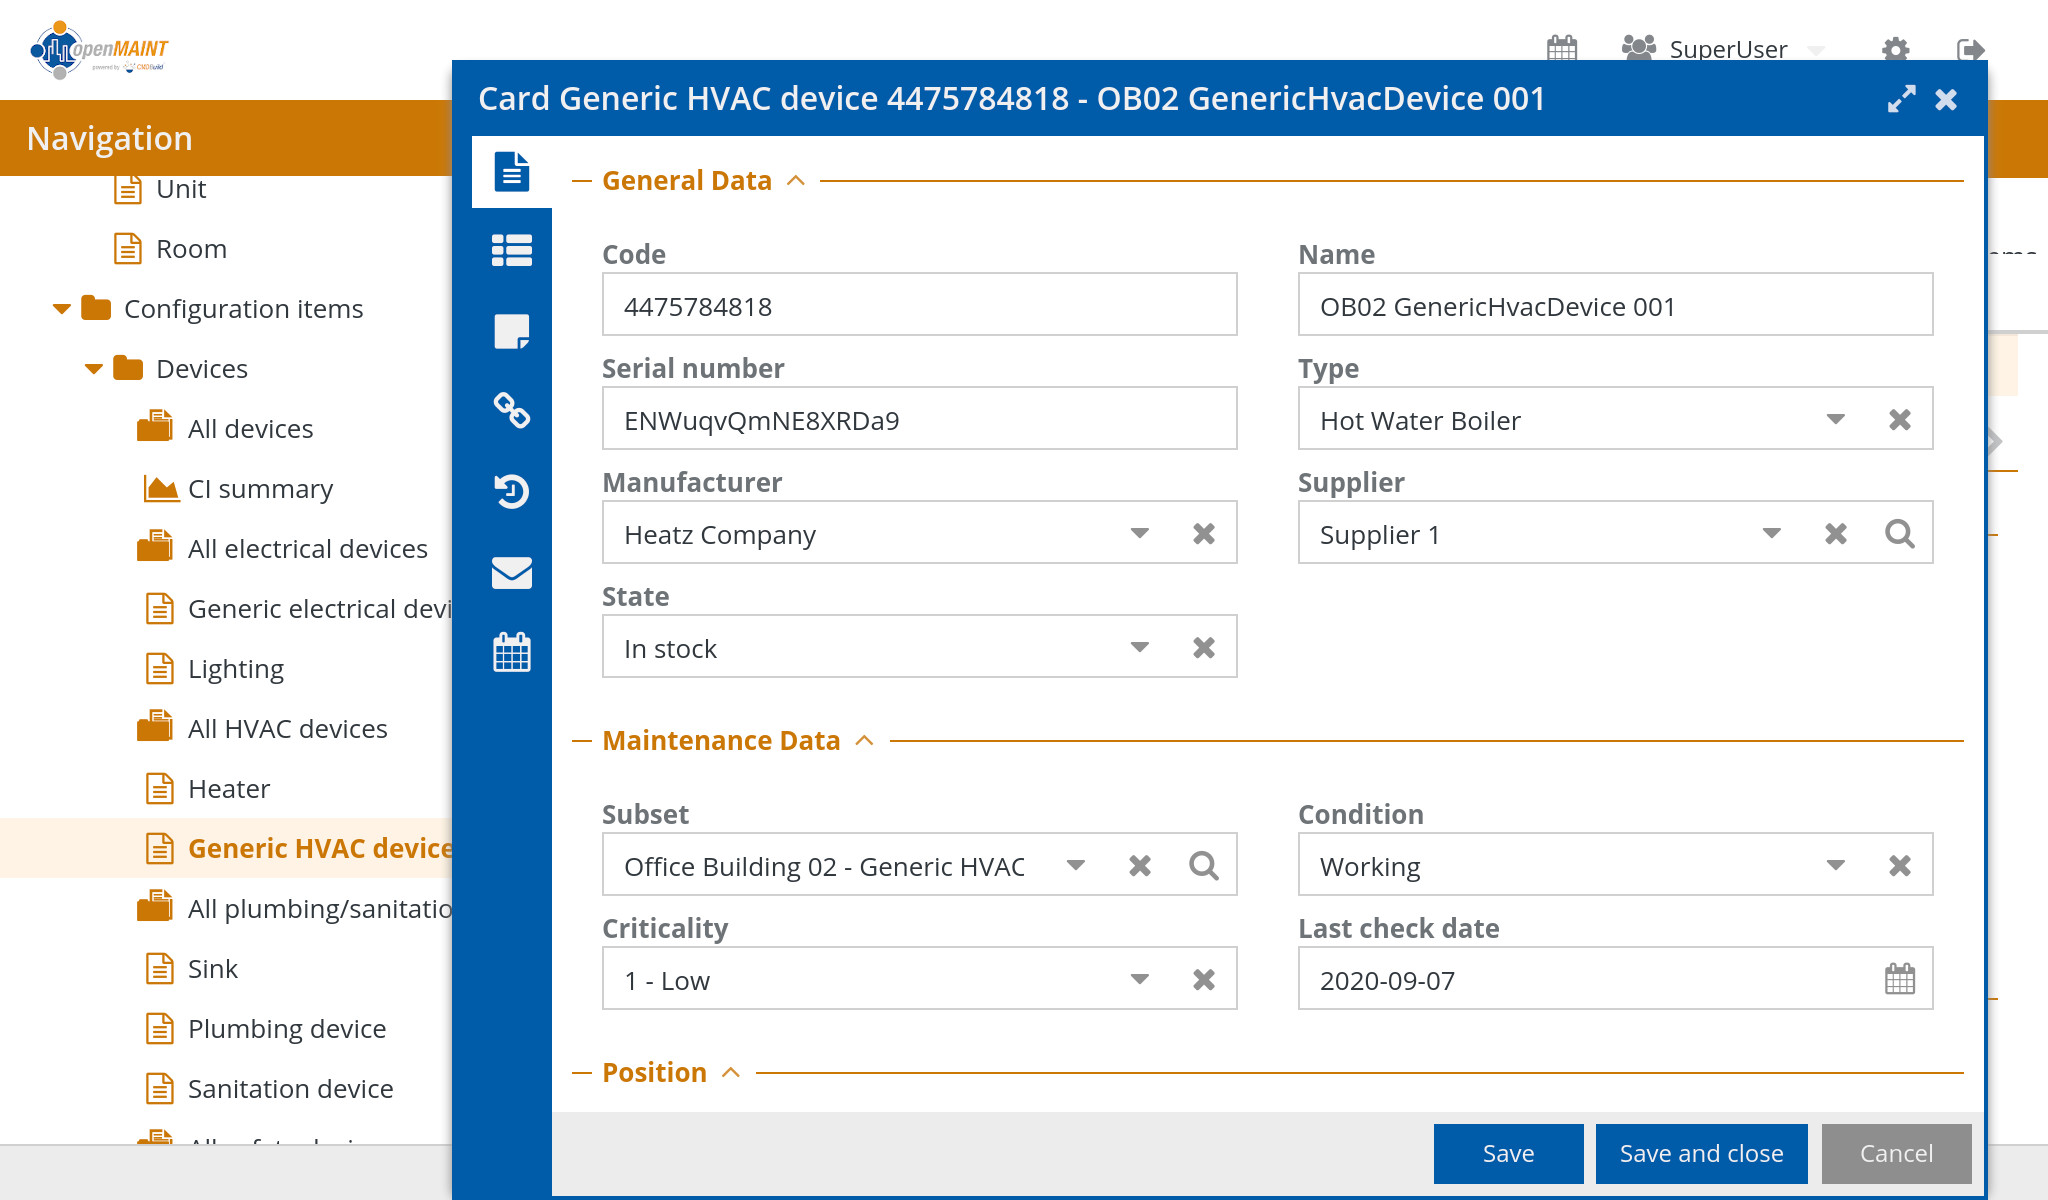Viewport: 2048px width, 1200px height.
Task: Open Heater in the navigation tree
Action: pyautogui.click(x=229, y=789)
